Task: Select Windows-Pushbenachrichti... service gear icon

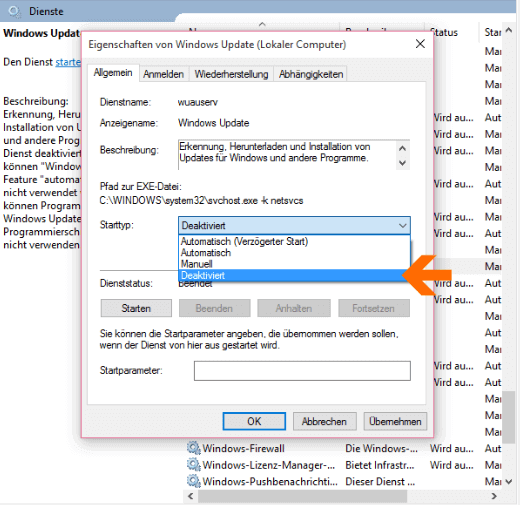Action: coord(193,481)
